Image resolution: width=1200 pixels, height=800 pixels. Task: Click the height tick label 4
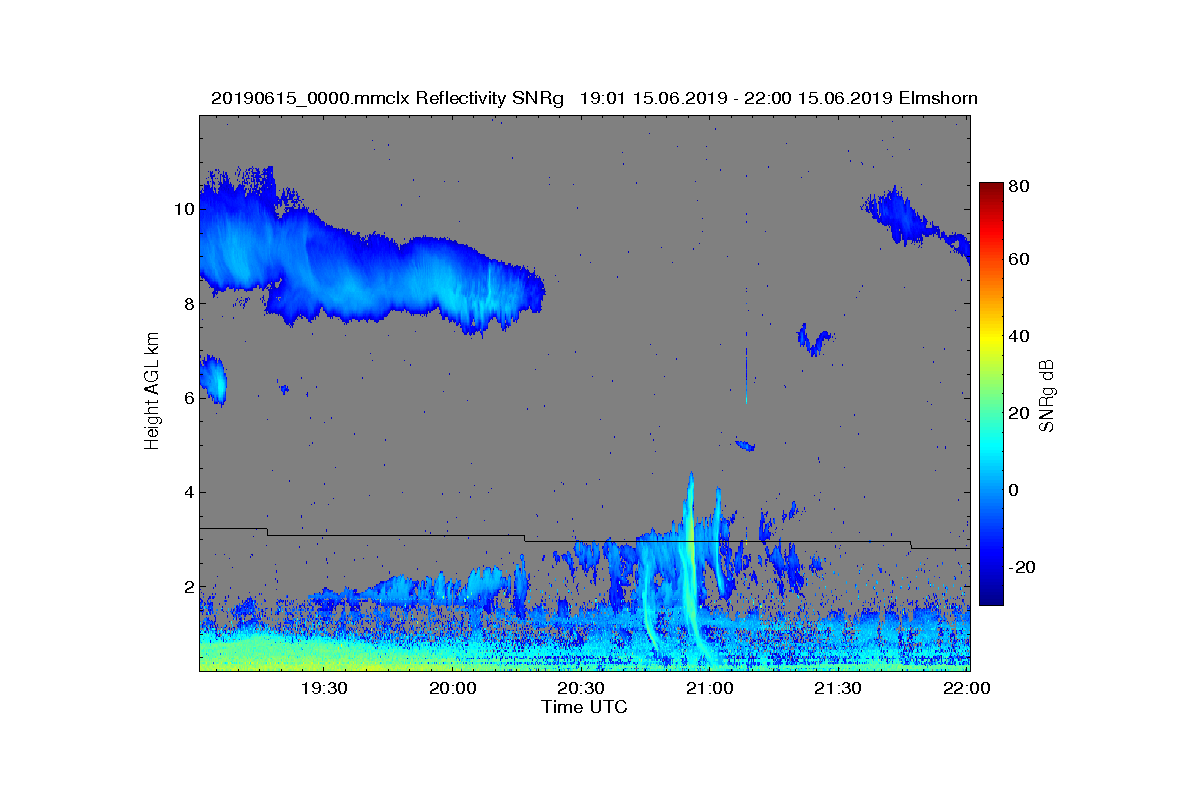point(188,492)
